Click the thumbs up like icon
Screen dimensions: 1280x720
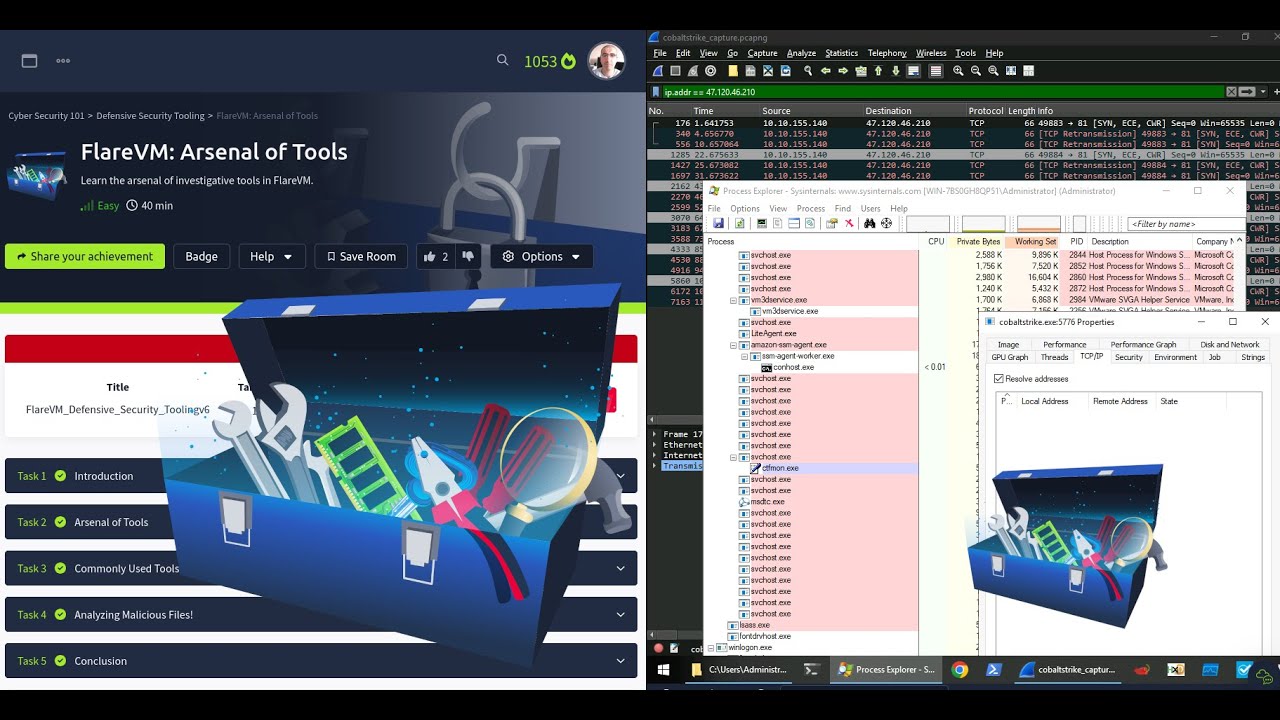pyautogui.click(x=429, y=257)
